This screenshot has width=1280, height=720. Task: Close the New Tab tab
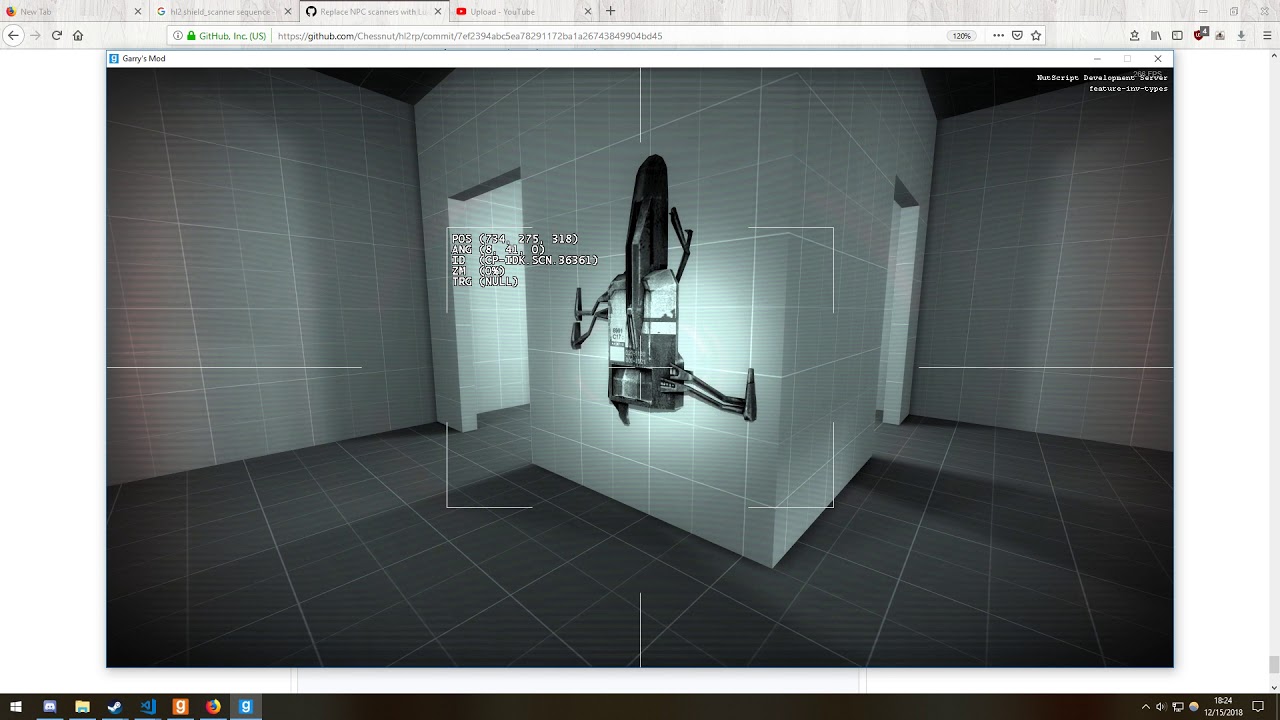coord(139,12)
